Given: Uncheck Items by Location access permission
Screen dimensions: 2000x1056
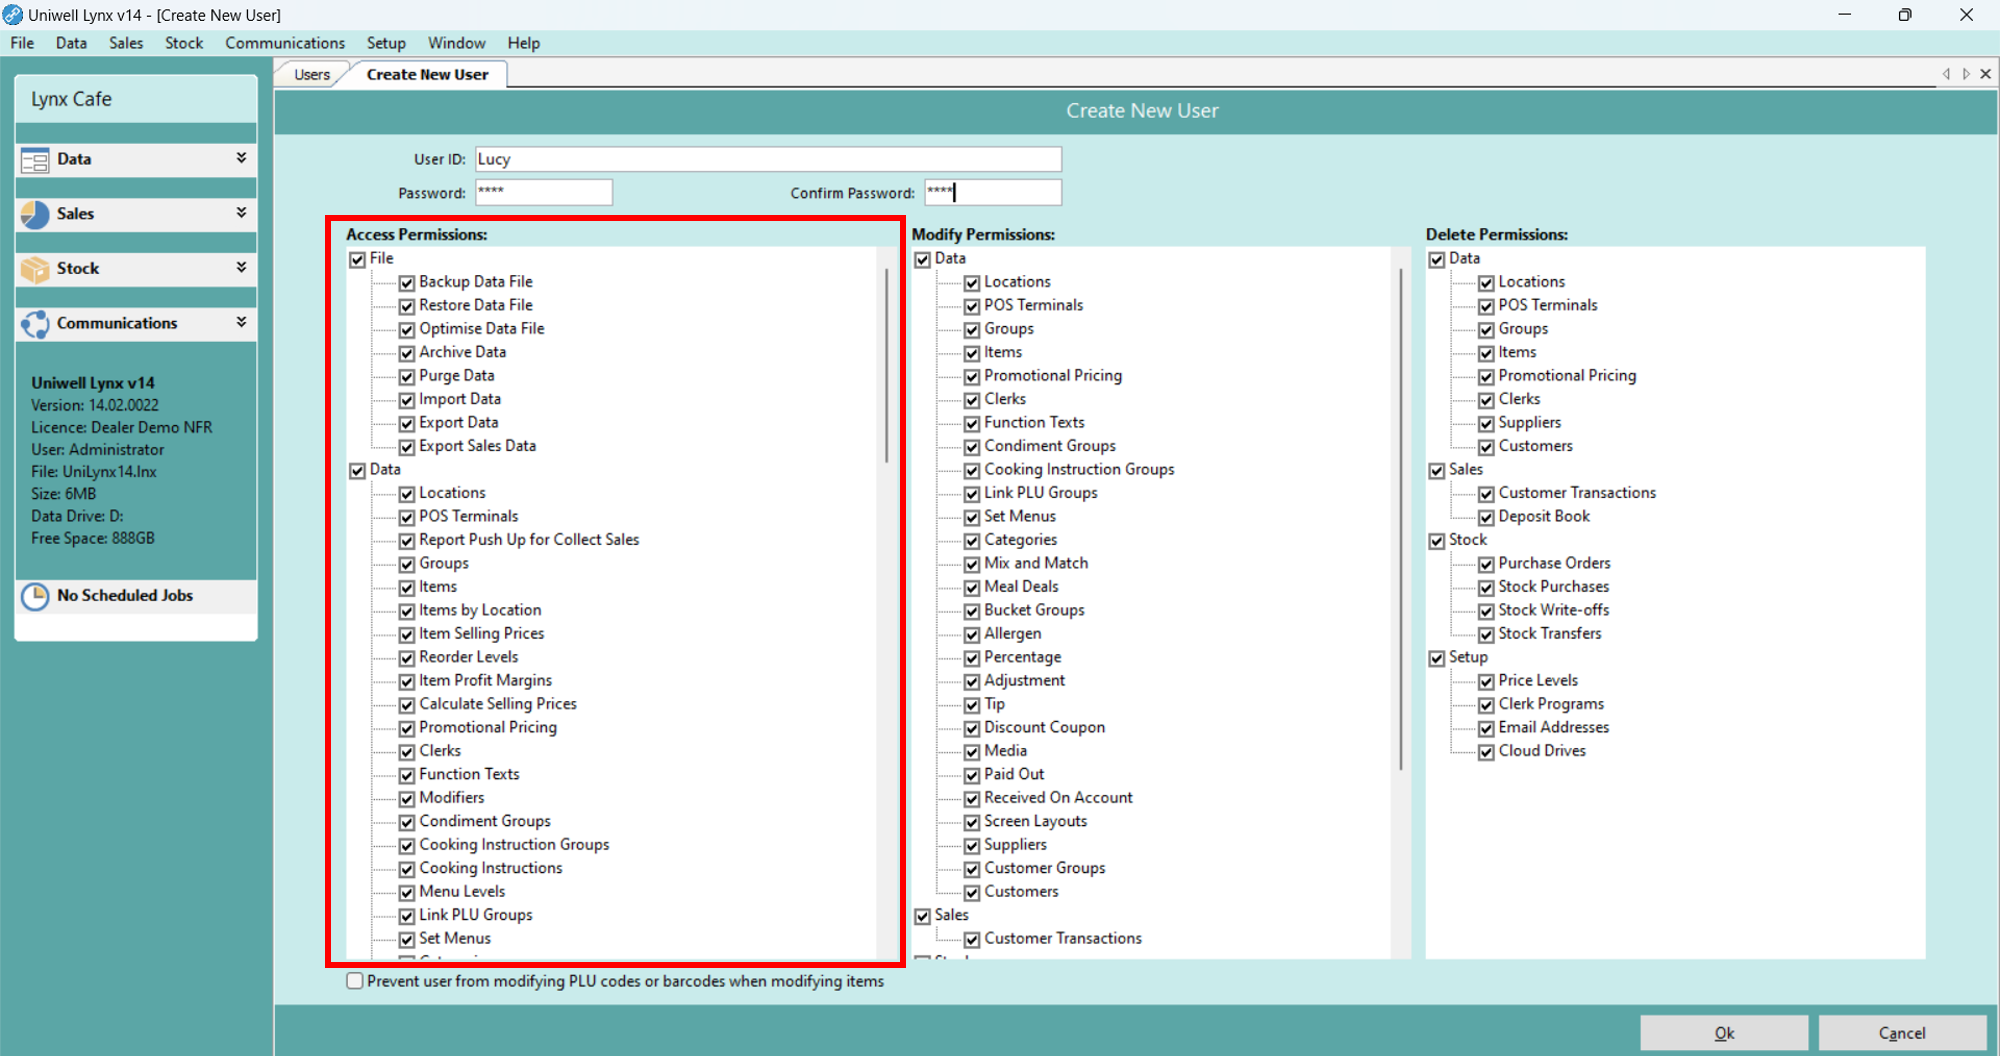Looking at the screenshot, I should (x=407, y=611).
